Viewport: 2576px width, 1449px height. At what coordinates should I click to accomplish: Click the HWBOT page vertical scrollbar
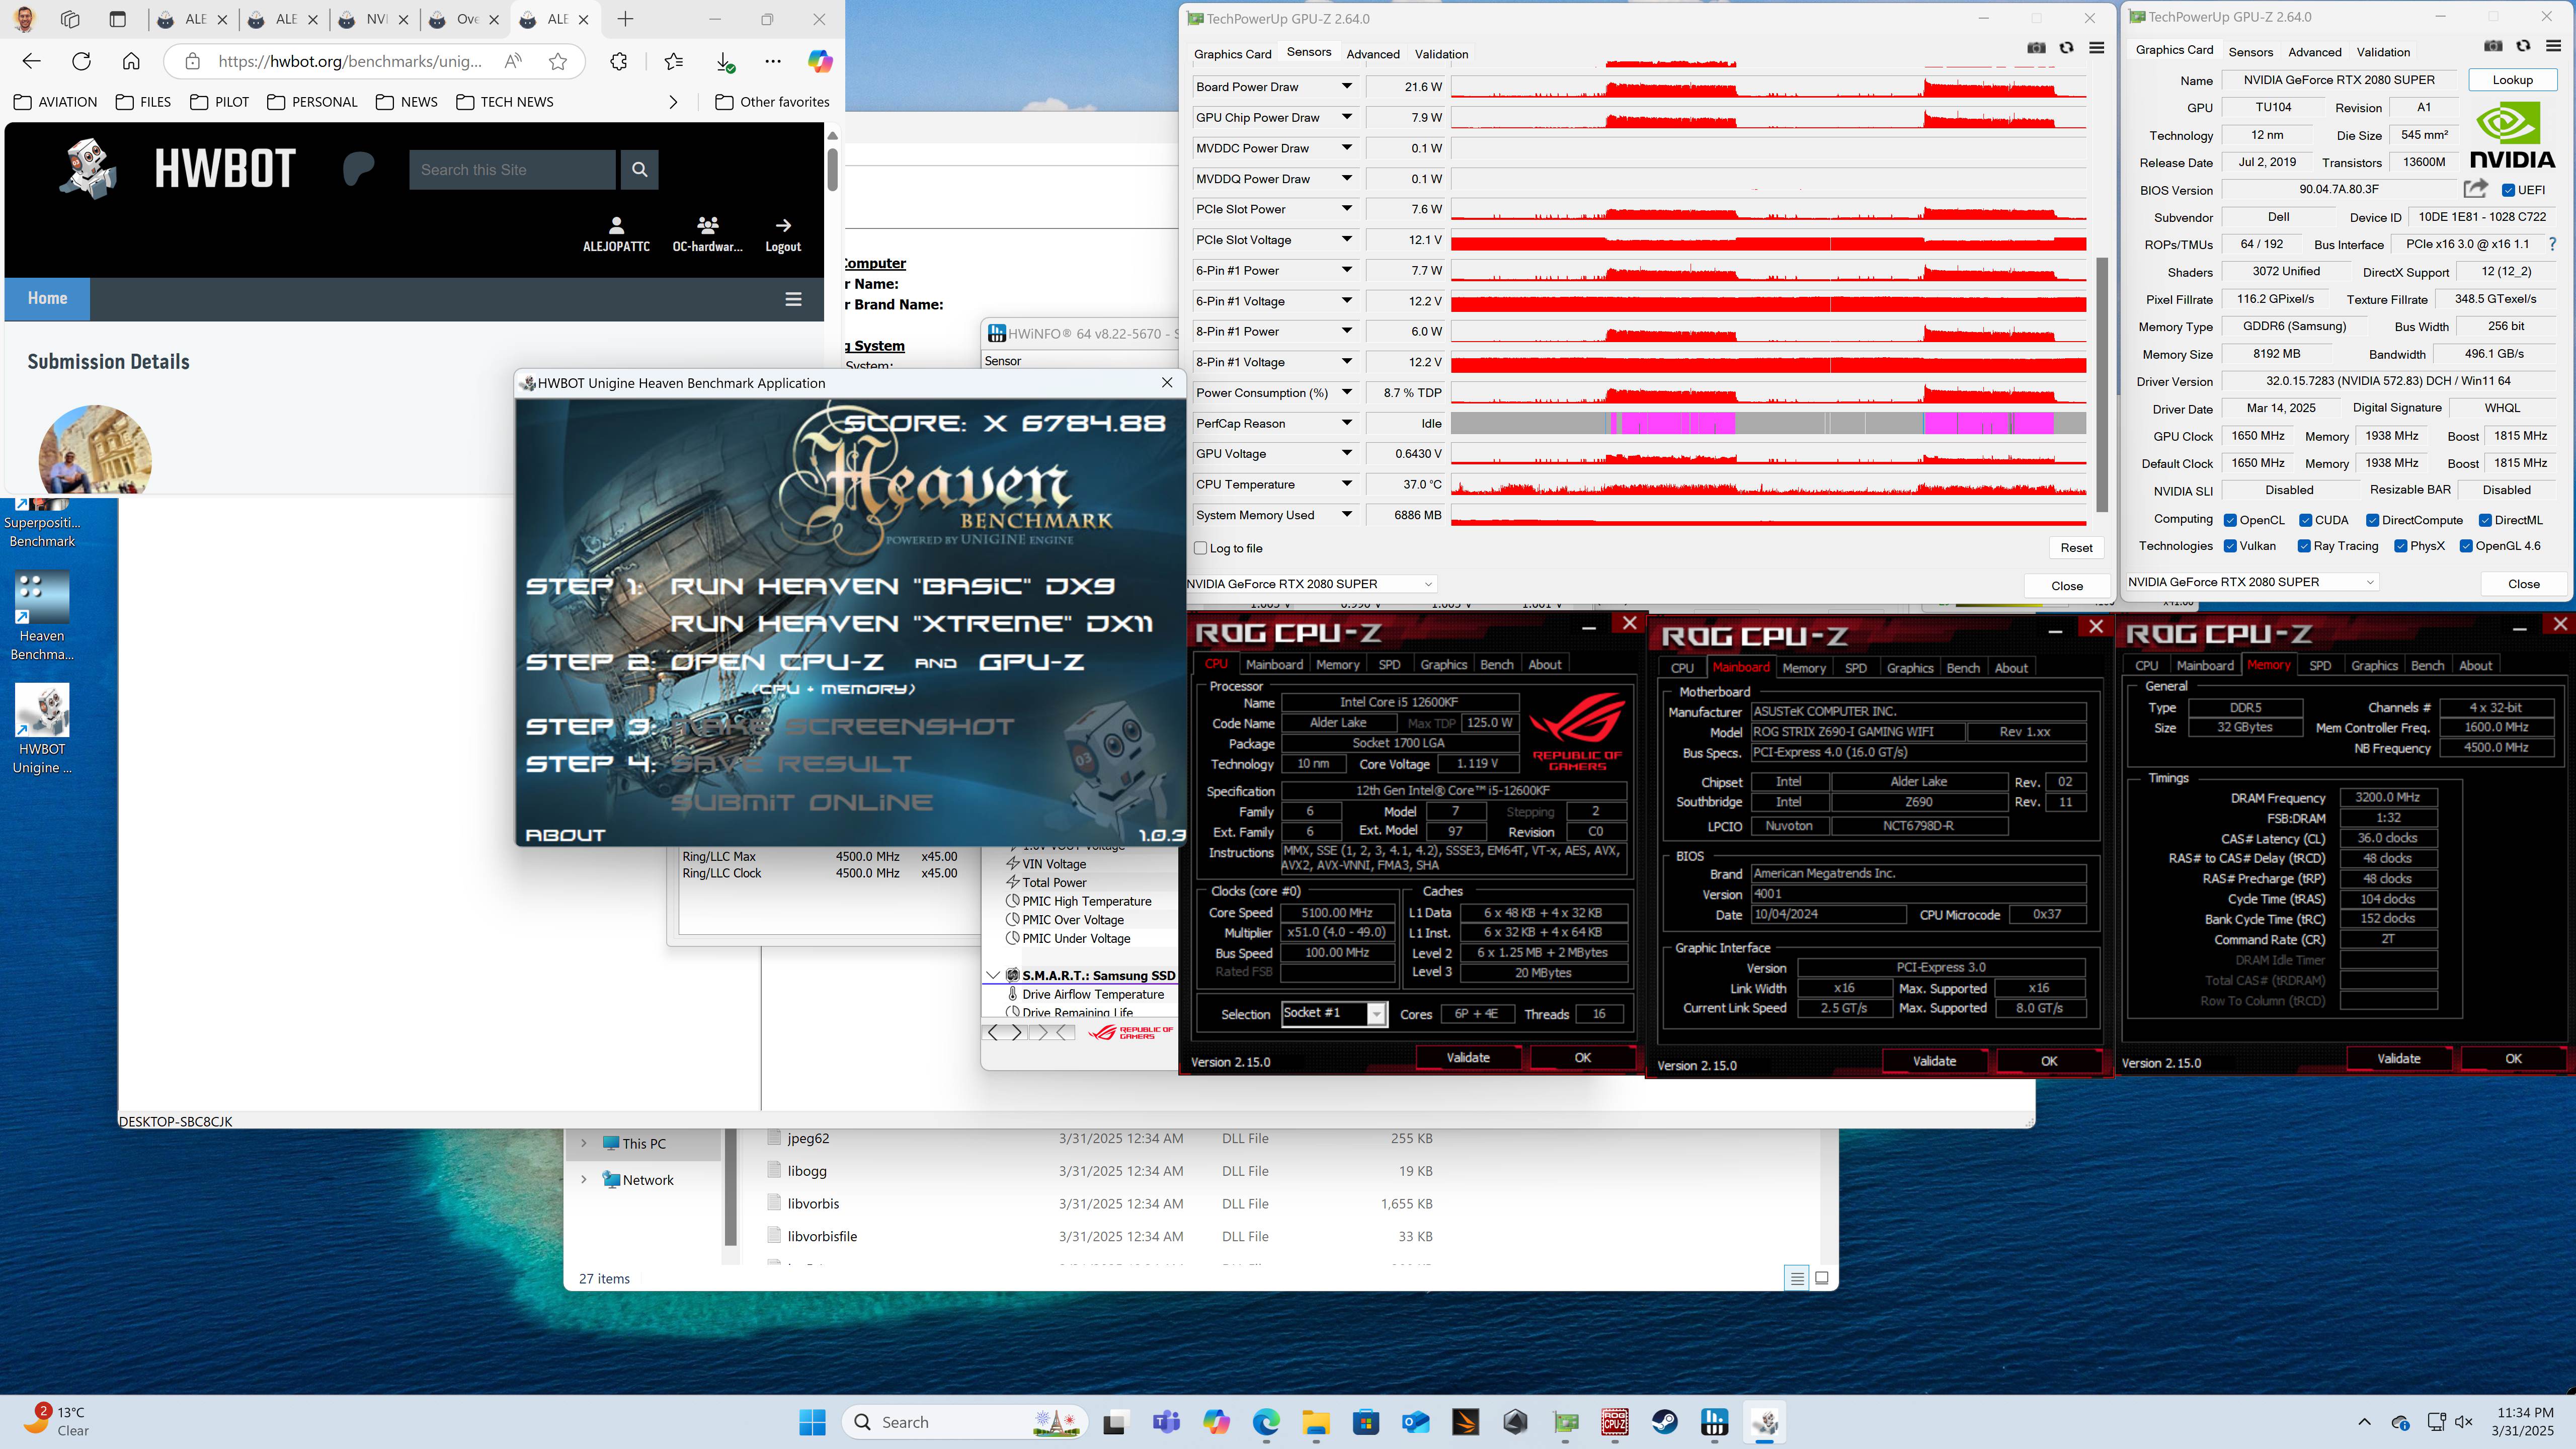coord(832,170)
